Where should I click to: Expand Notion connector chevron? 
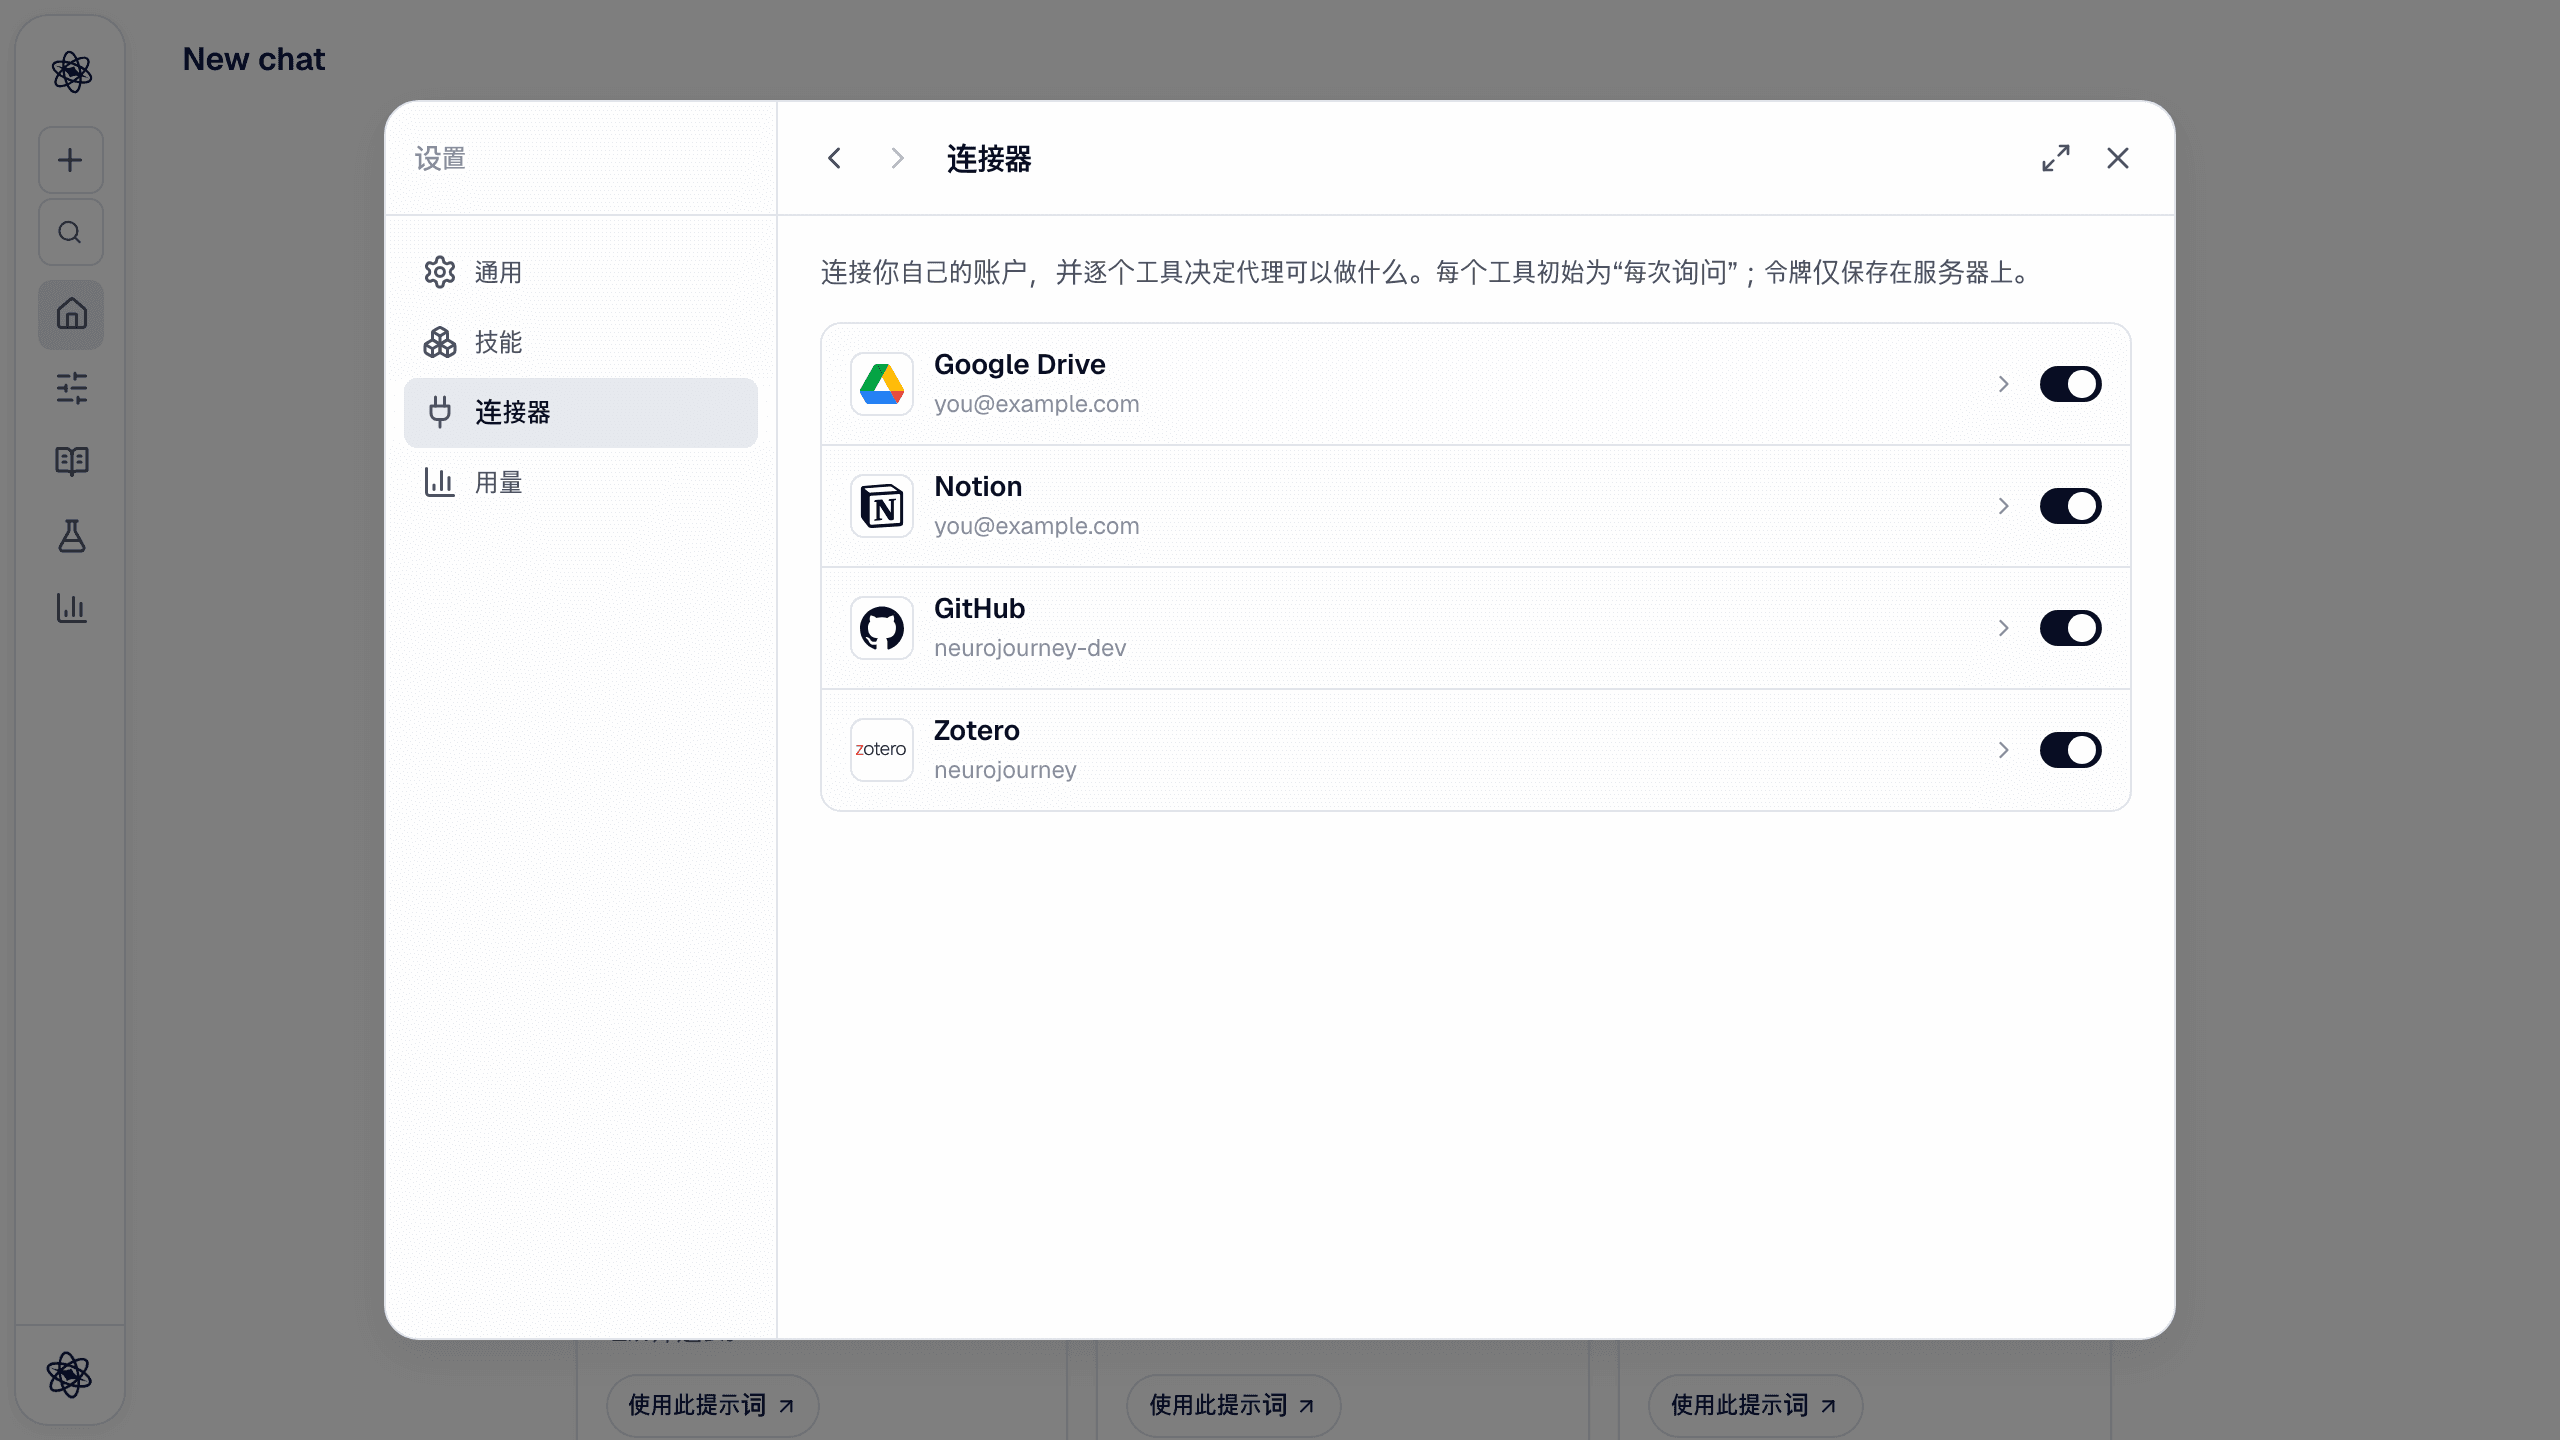click(x=2003, y=506)
